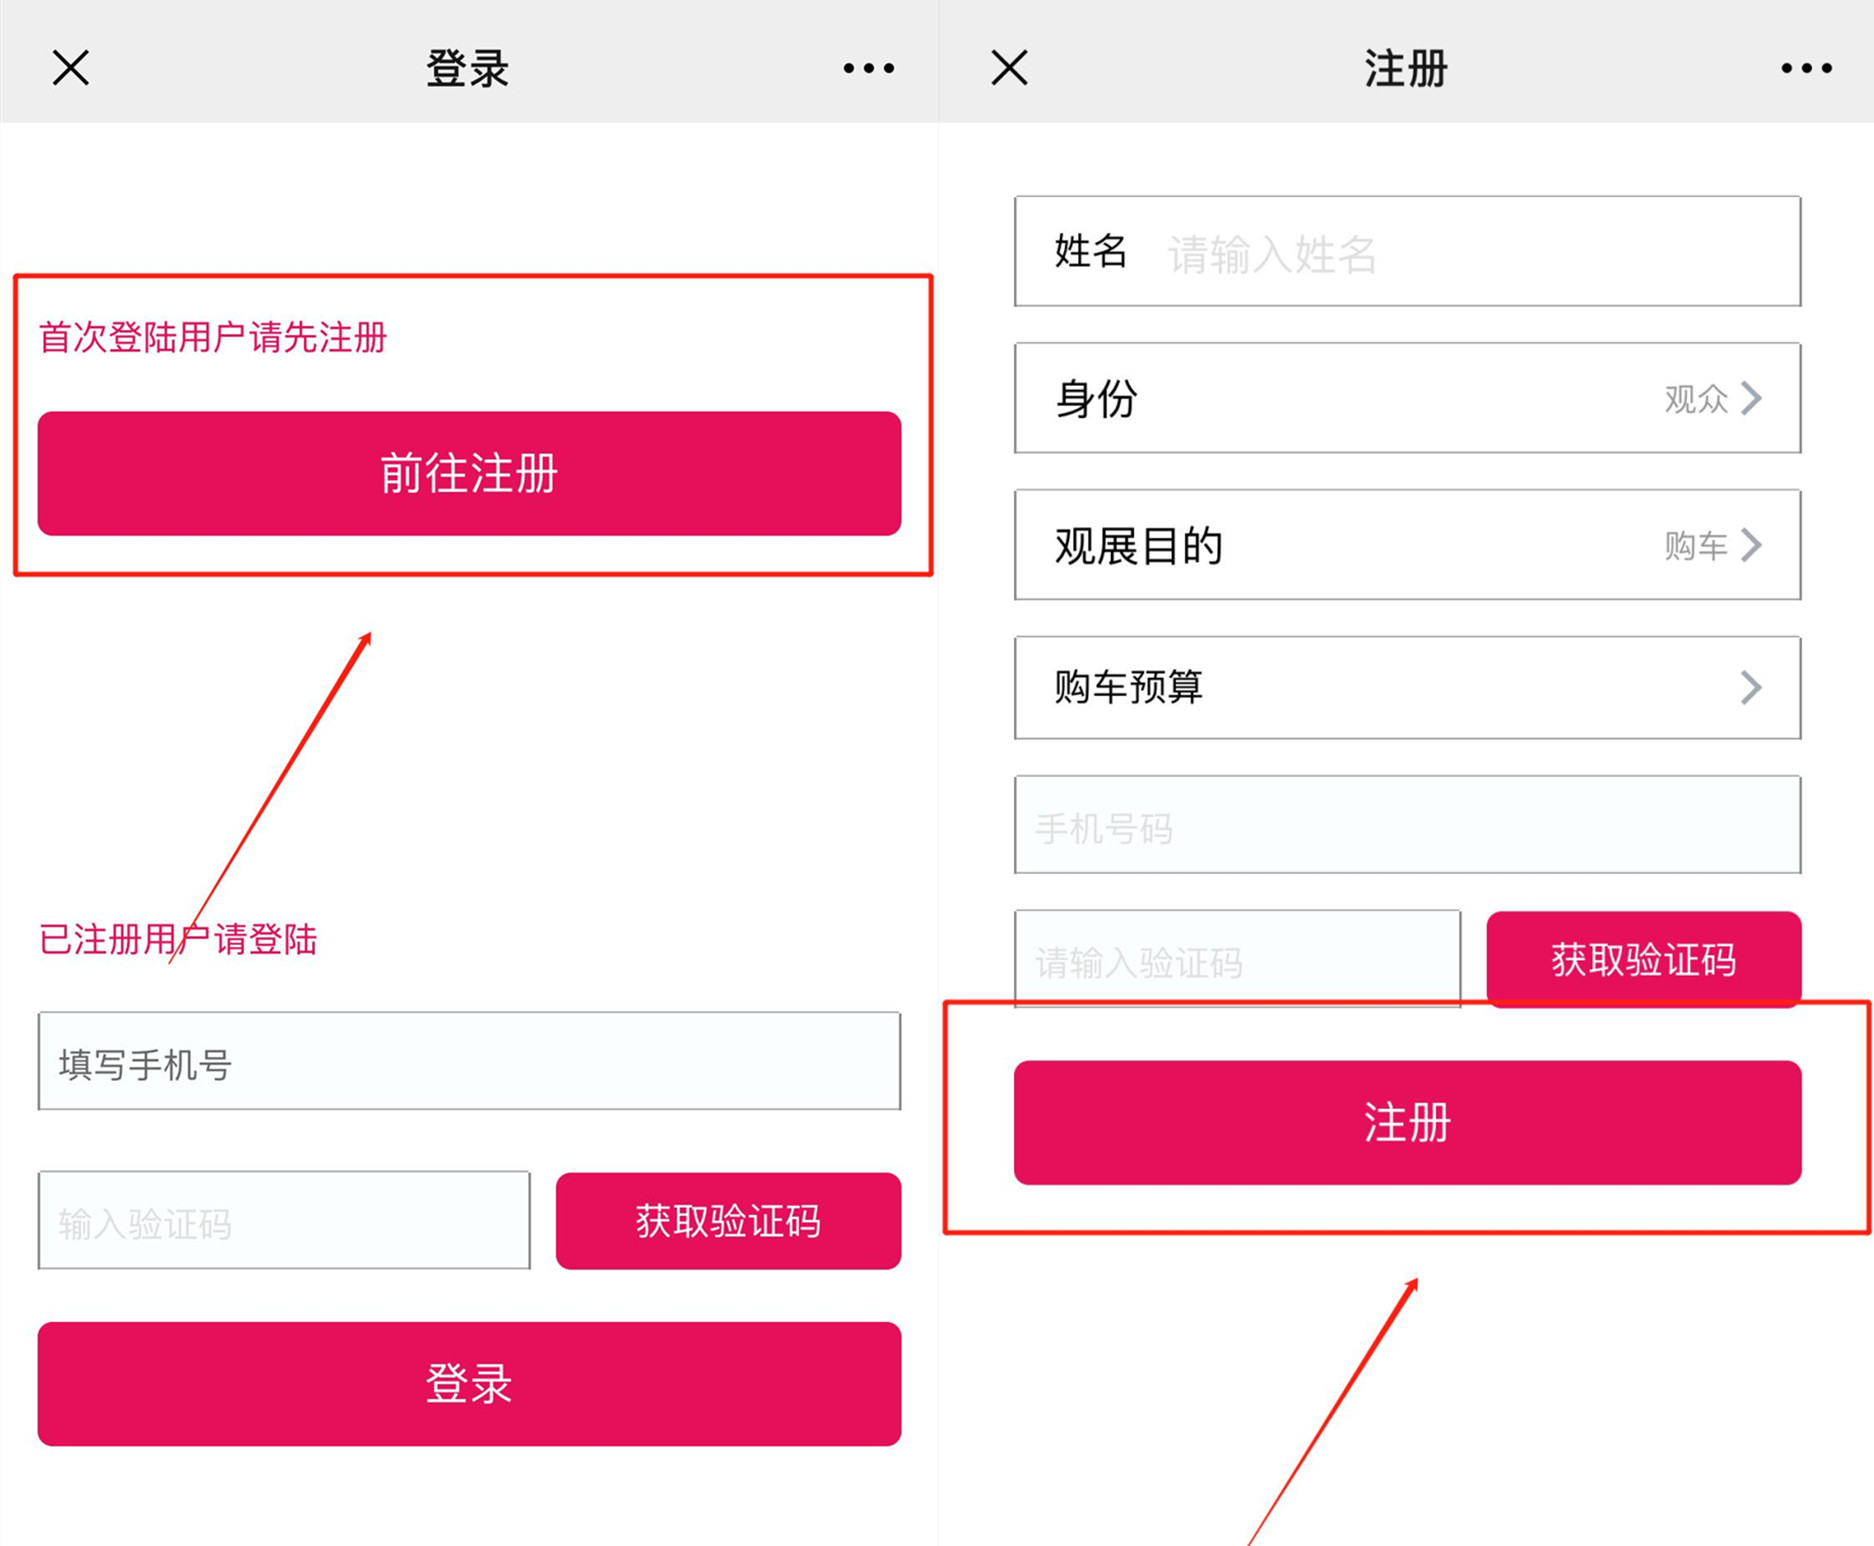
Task: Focus the 手机号码 field on registration form
Action: coord(1407,826)
